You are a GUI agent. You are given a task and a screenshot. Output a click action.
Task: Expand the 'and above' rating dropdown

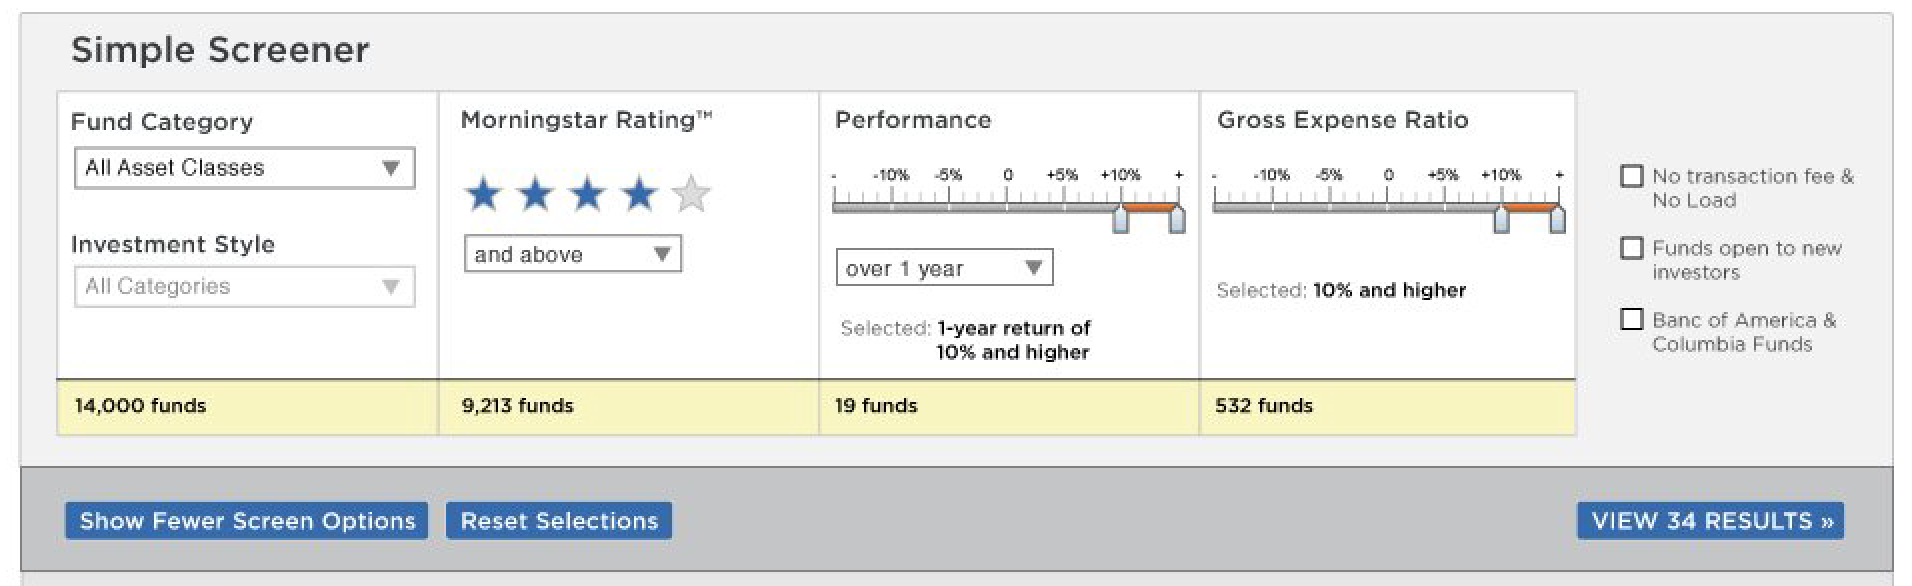(572, 254)
